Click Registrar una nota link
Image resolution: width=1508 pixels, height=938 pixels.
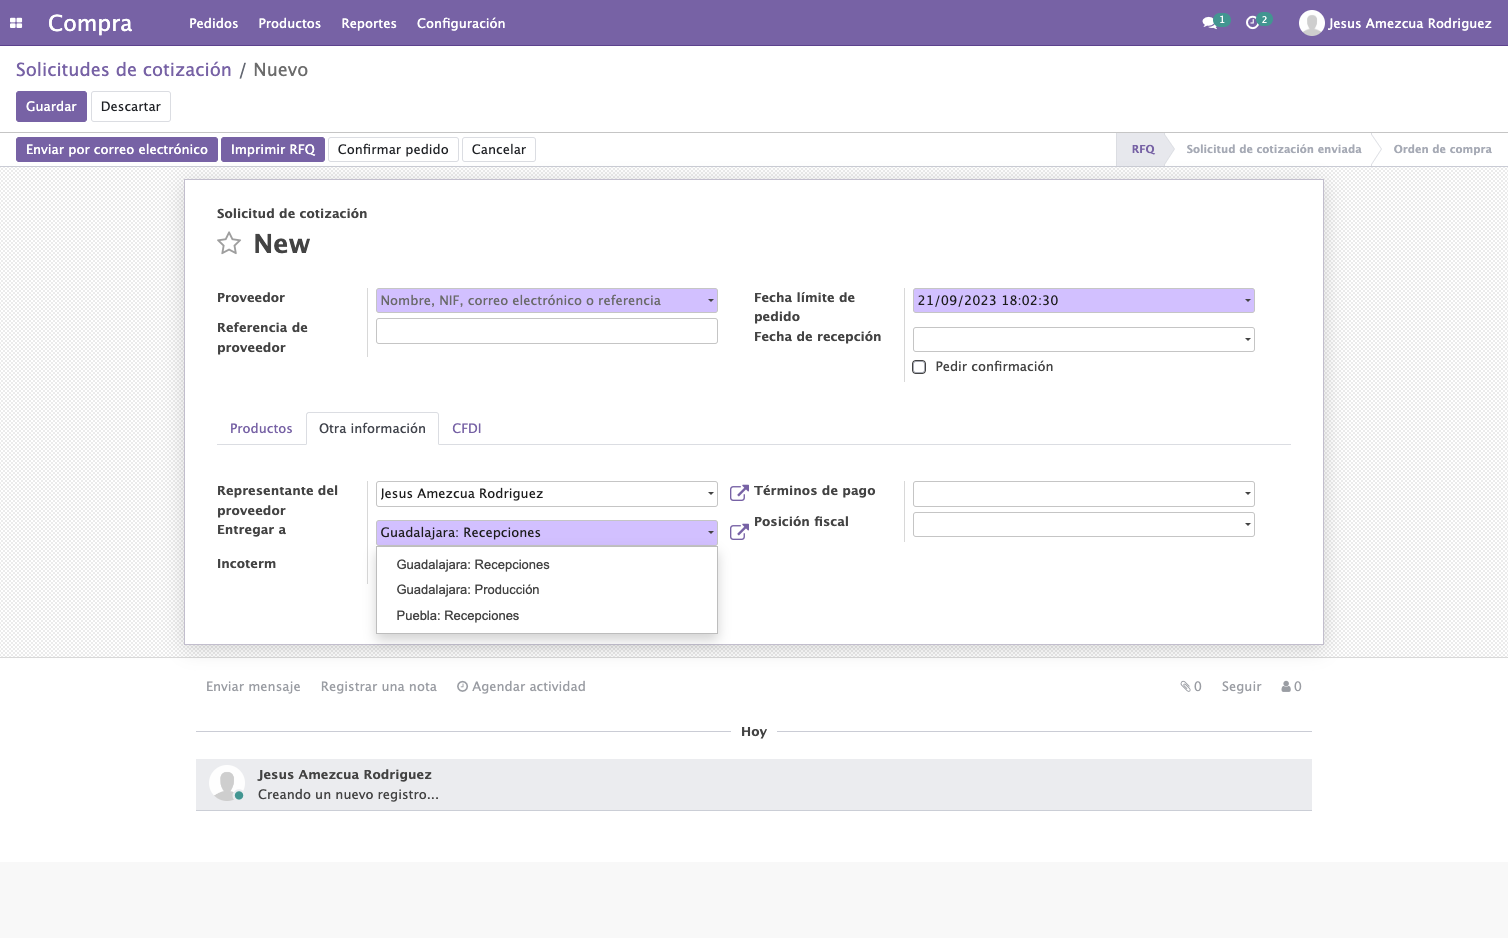coord(379,686)
